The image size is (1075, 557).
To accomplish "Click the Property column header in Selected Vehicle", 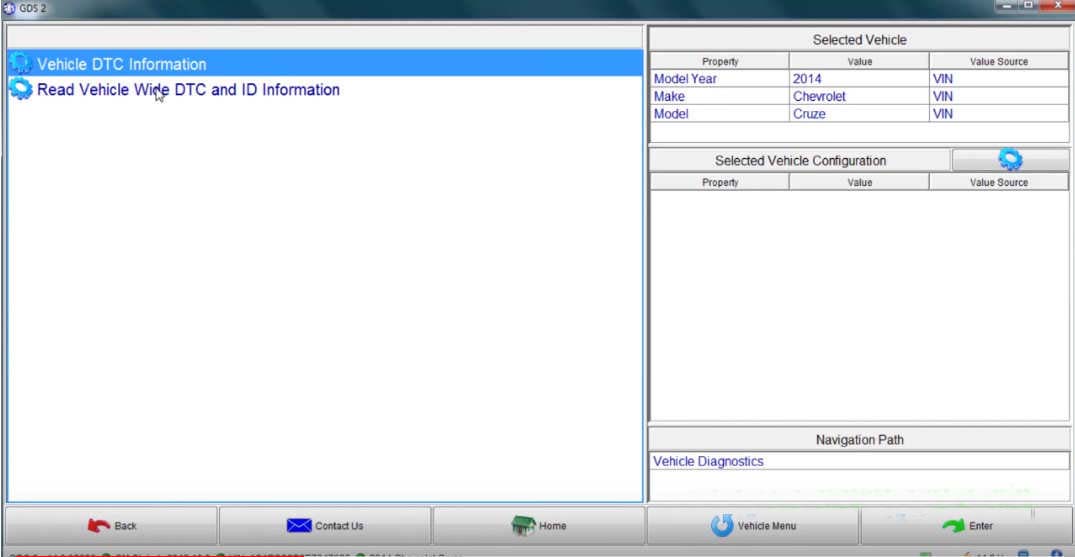I will (720, 62).
